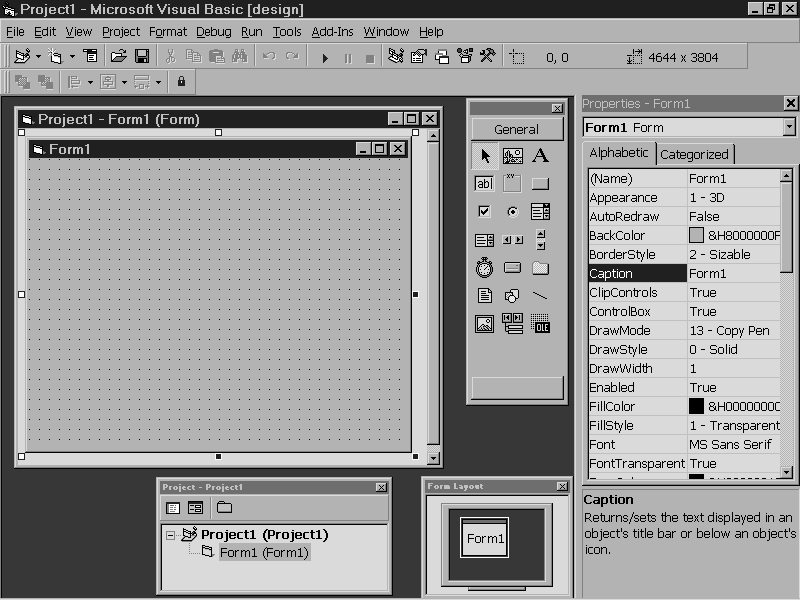Select the Data control tool
The image size is (800, 600).
click(x=512, y=323)
